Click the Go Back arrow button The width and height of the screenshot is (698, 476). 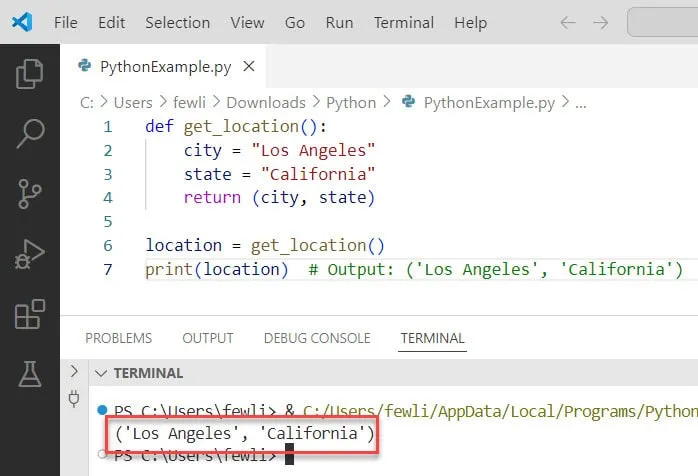pyautogui.click(x=567, y=22)
